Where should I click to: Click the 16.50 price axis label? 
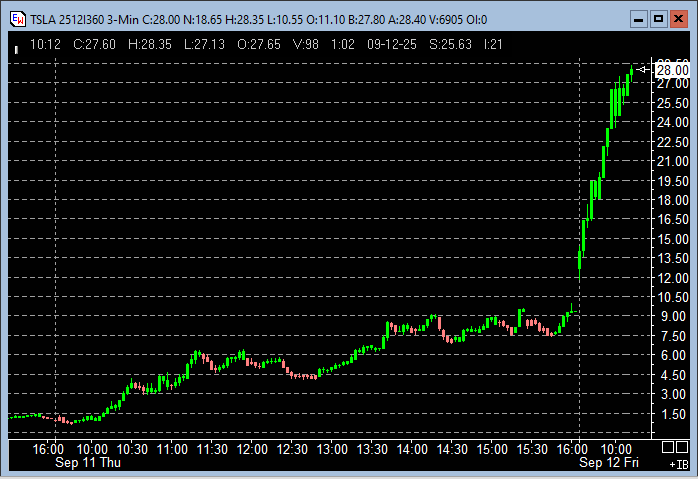point(673,219)
